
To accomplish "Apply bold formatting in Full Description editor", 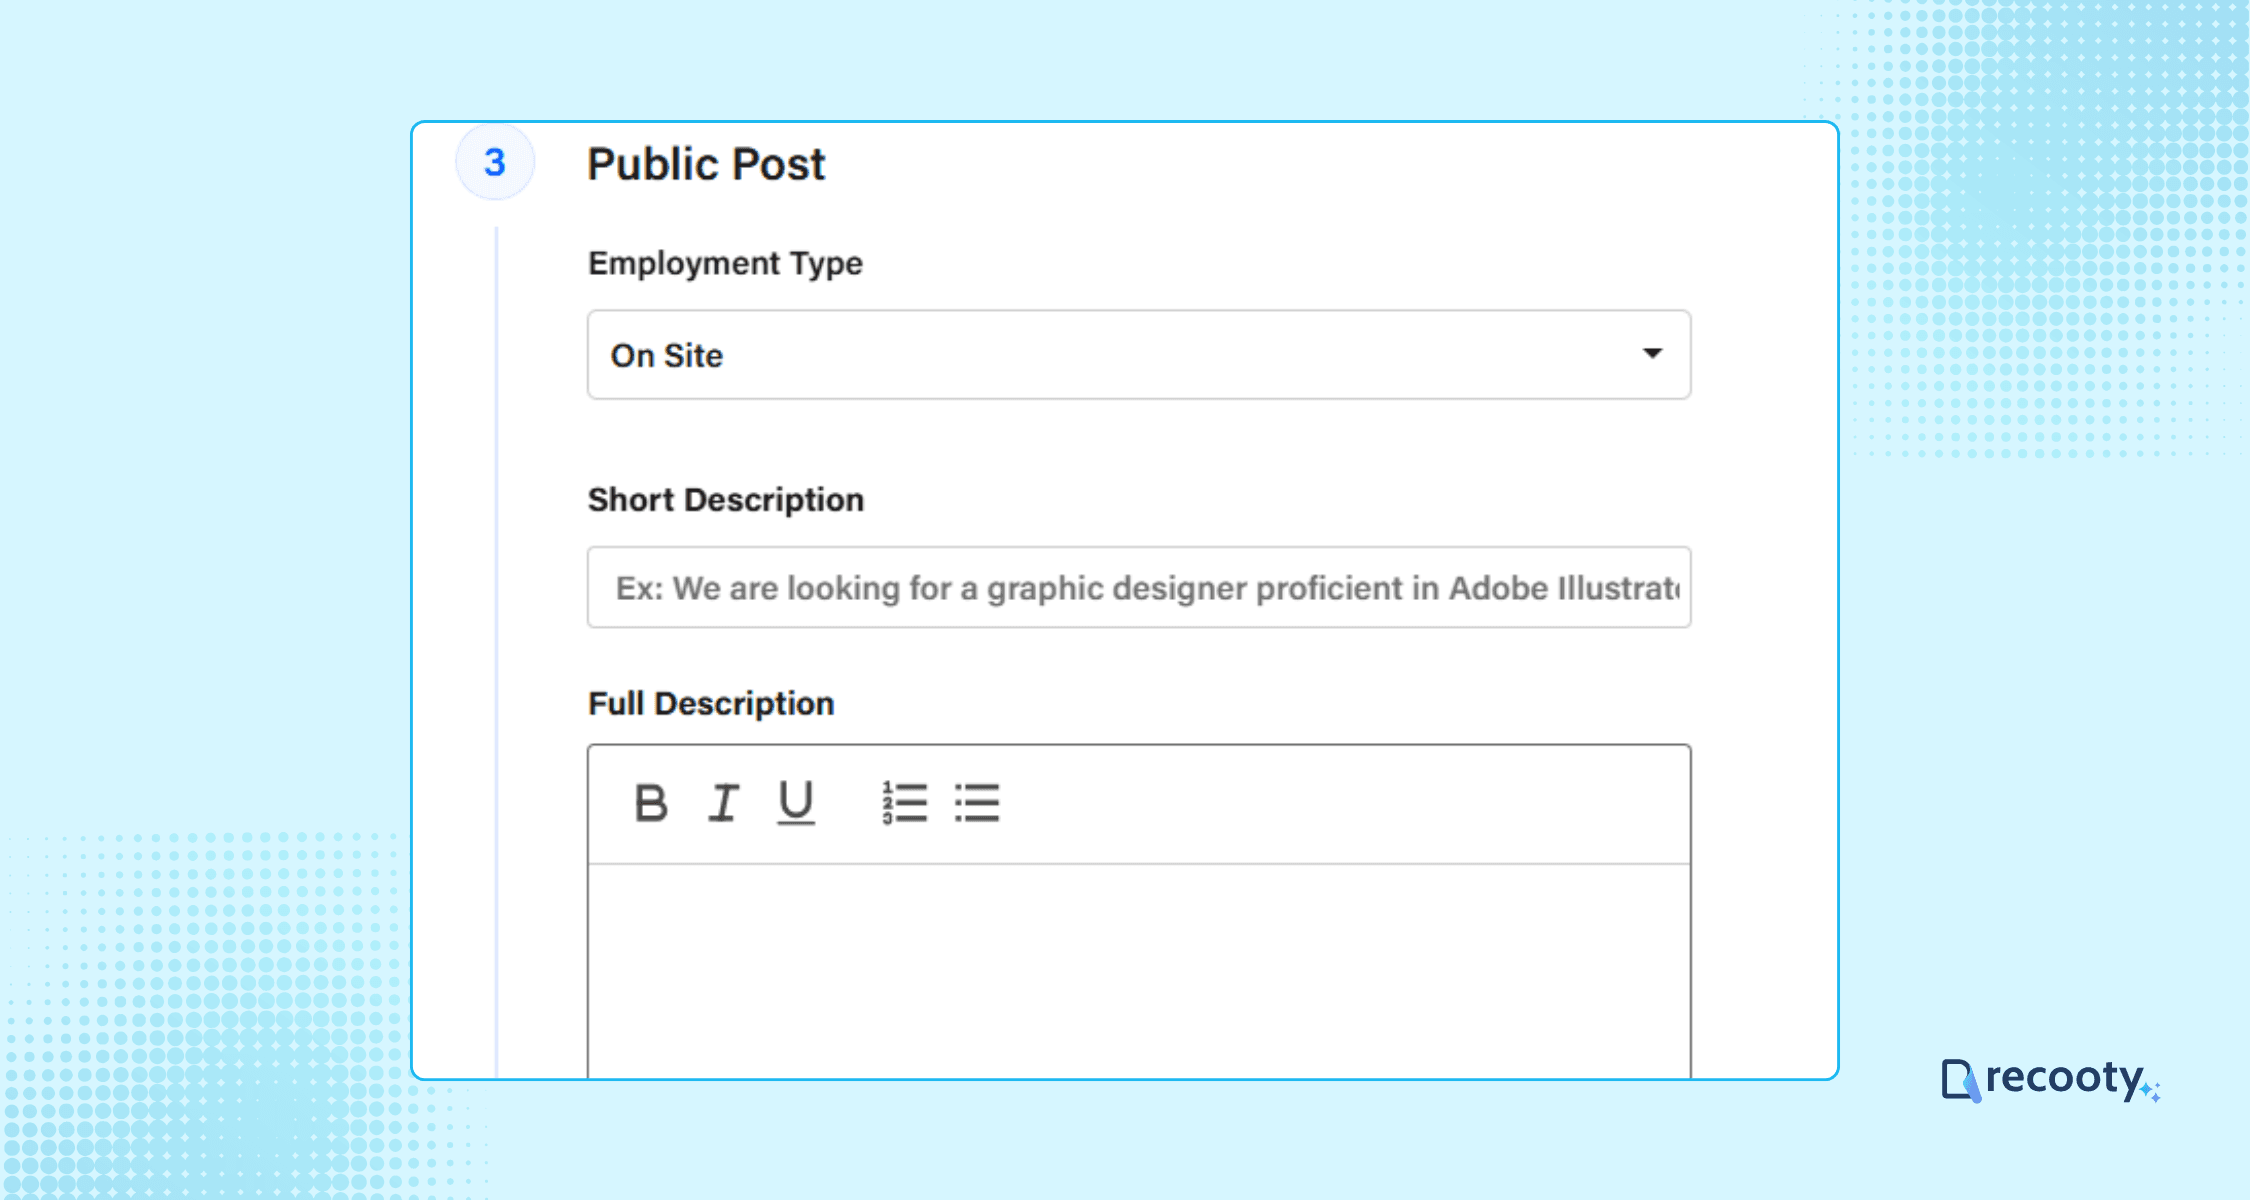I will [x=651, y=803].
